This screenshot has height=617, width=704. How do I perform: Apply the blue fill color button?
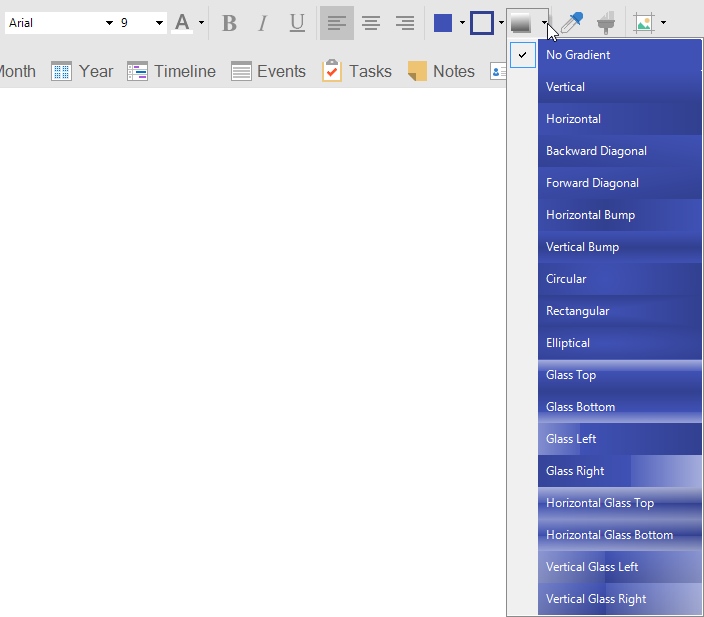pyautogui.click(x=443, y=23)
